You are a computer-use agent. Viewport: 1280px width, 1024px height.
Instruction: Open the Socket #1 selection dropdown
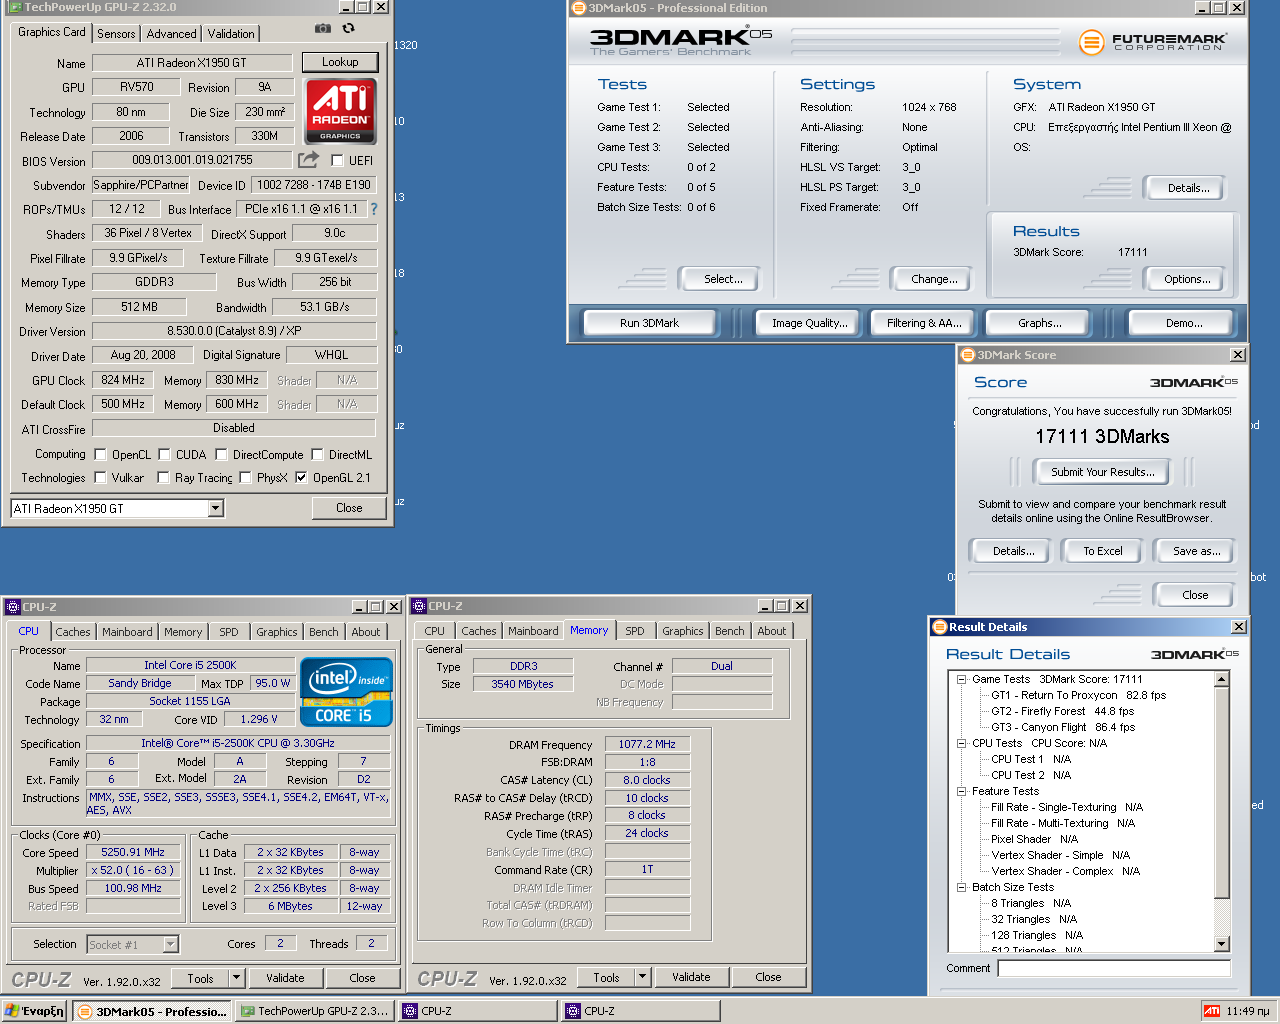click(x=170, y=944)
